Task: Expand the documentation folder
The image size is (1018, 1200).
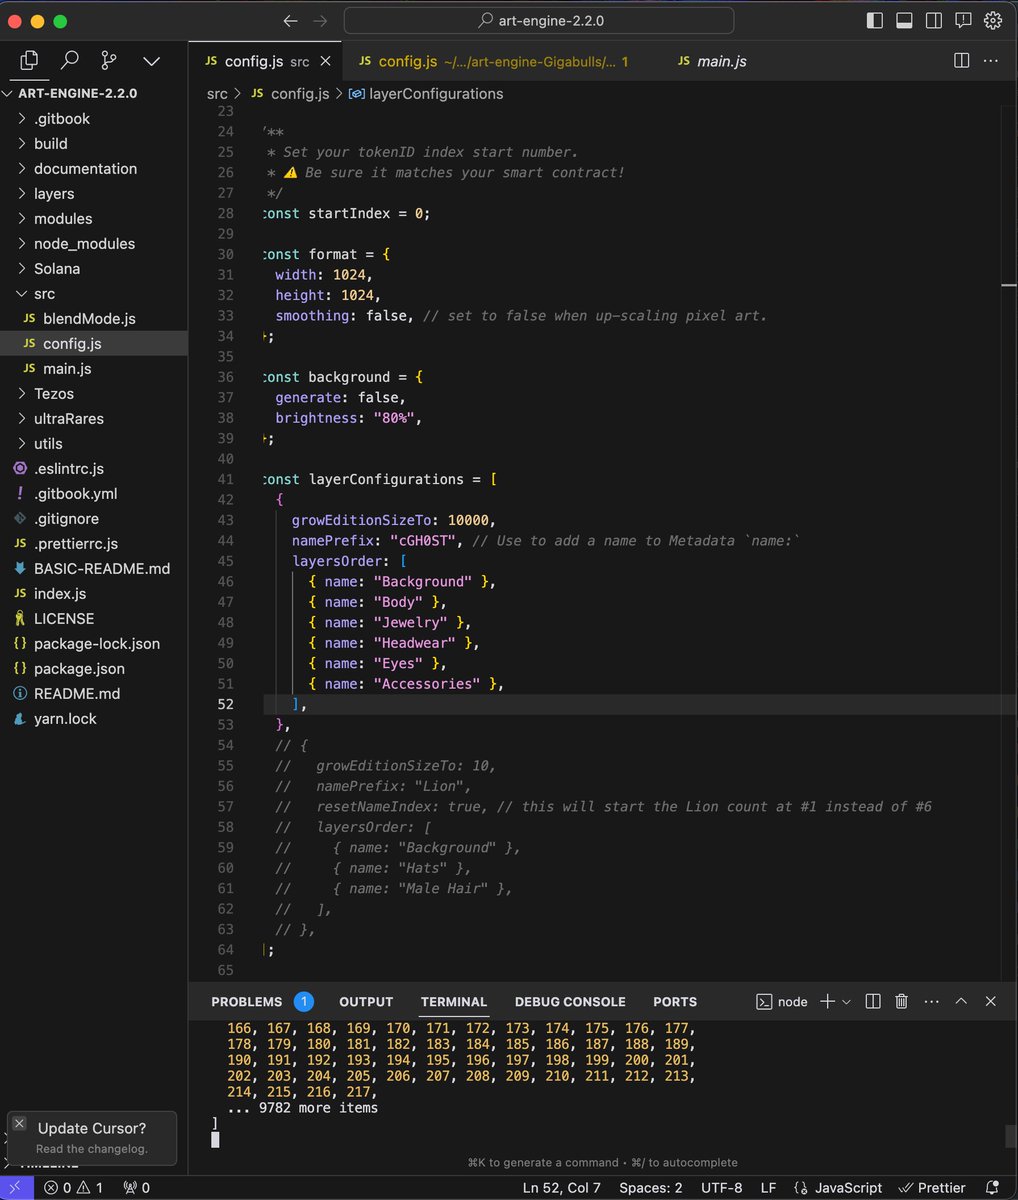Action: [94, 168]
